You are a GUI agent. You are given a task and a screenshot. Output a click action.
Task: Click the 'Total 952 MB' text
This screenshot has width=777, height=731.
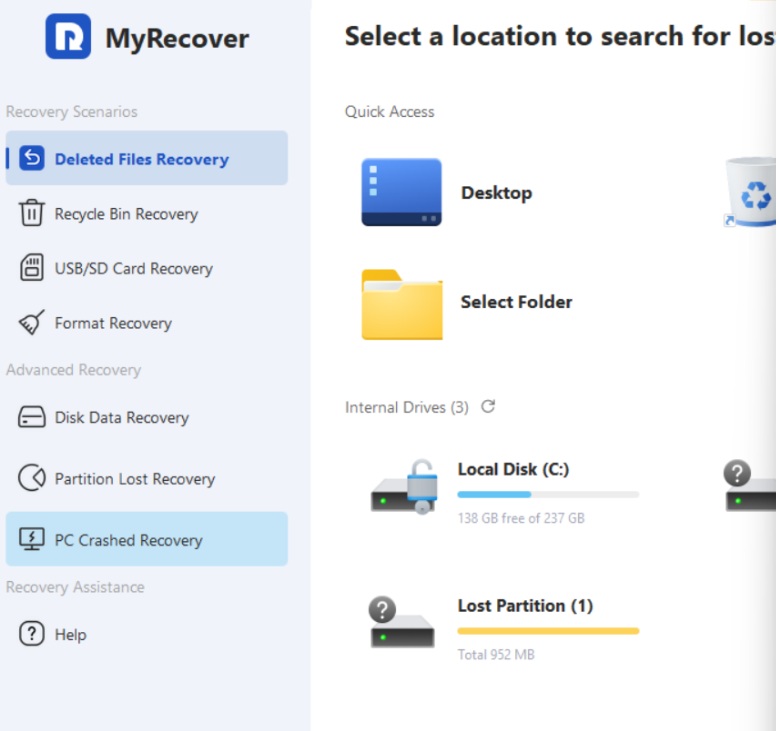point(496,654)
